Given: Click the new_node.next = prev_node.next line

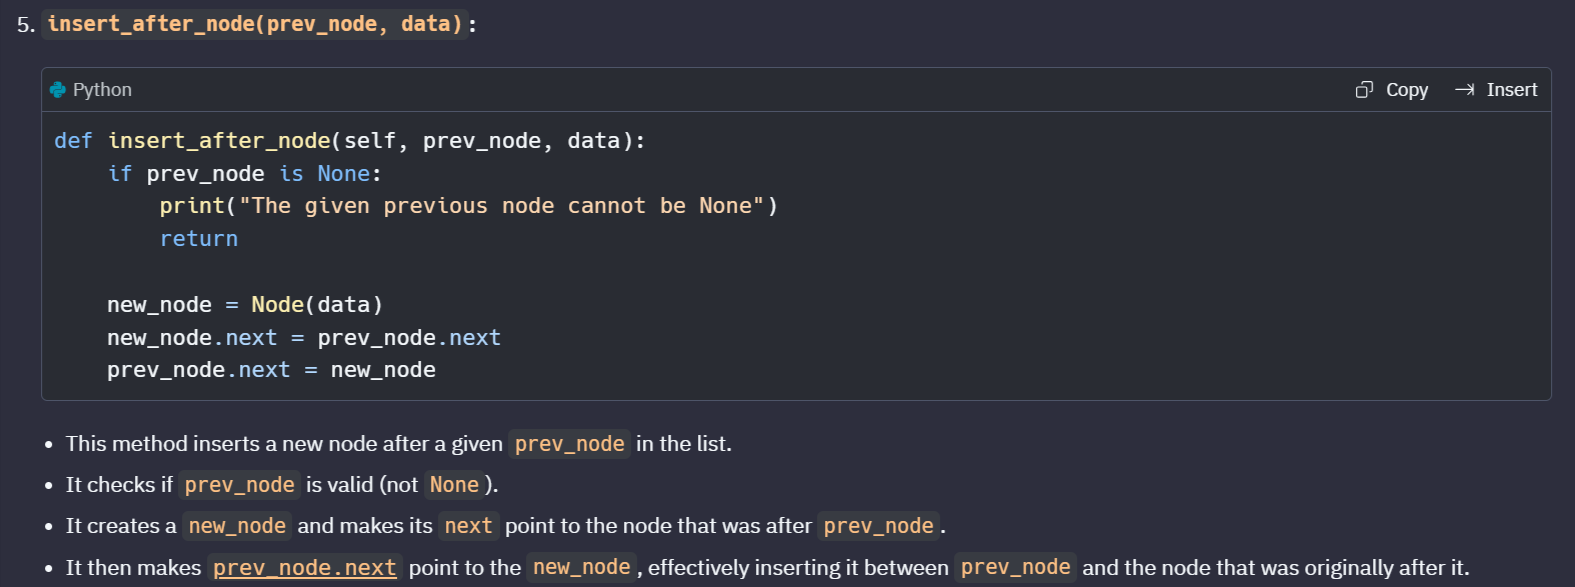Looking at the screenshot, I should tap(304, 338).
